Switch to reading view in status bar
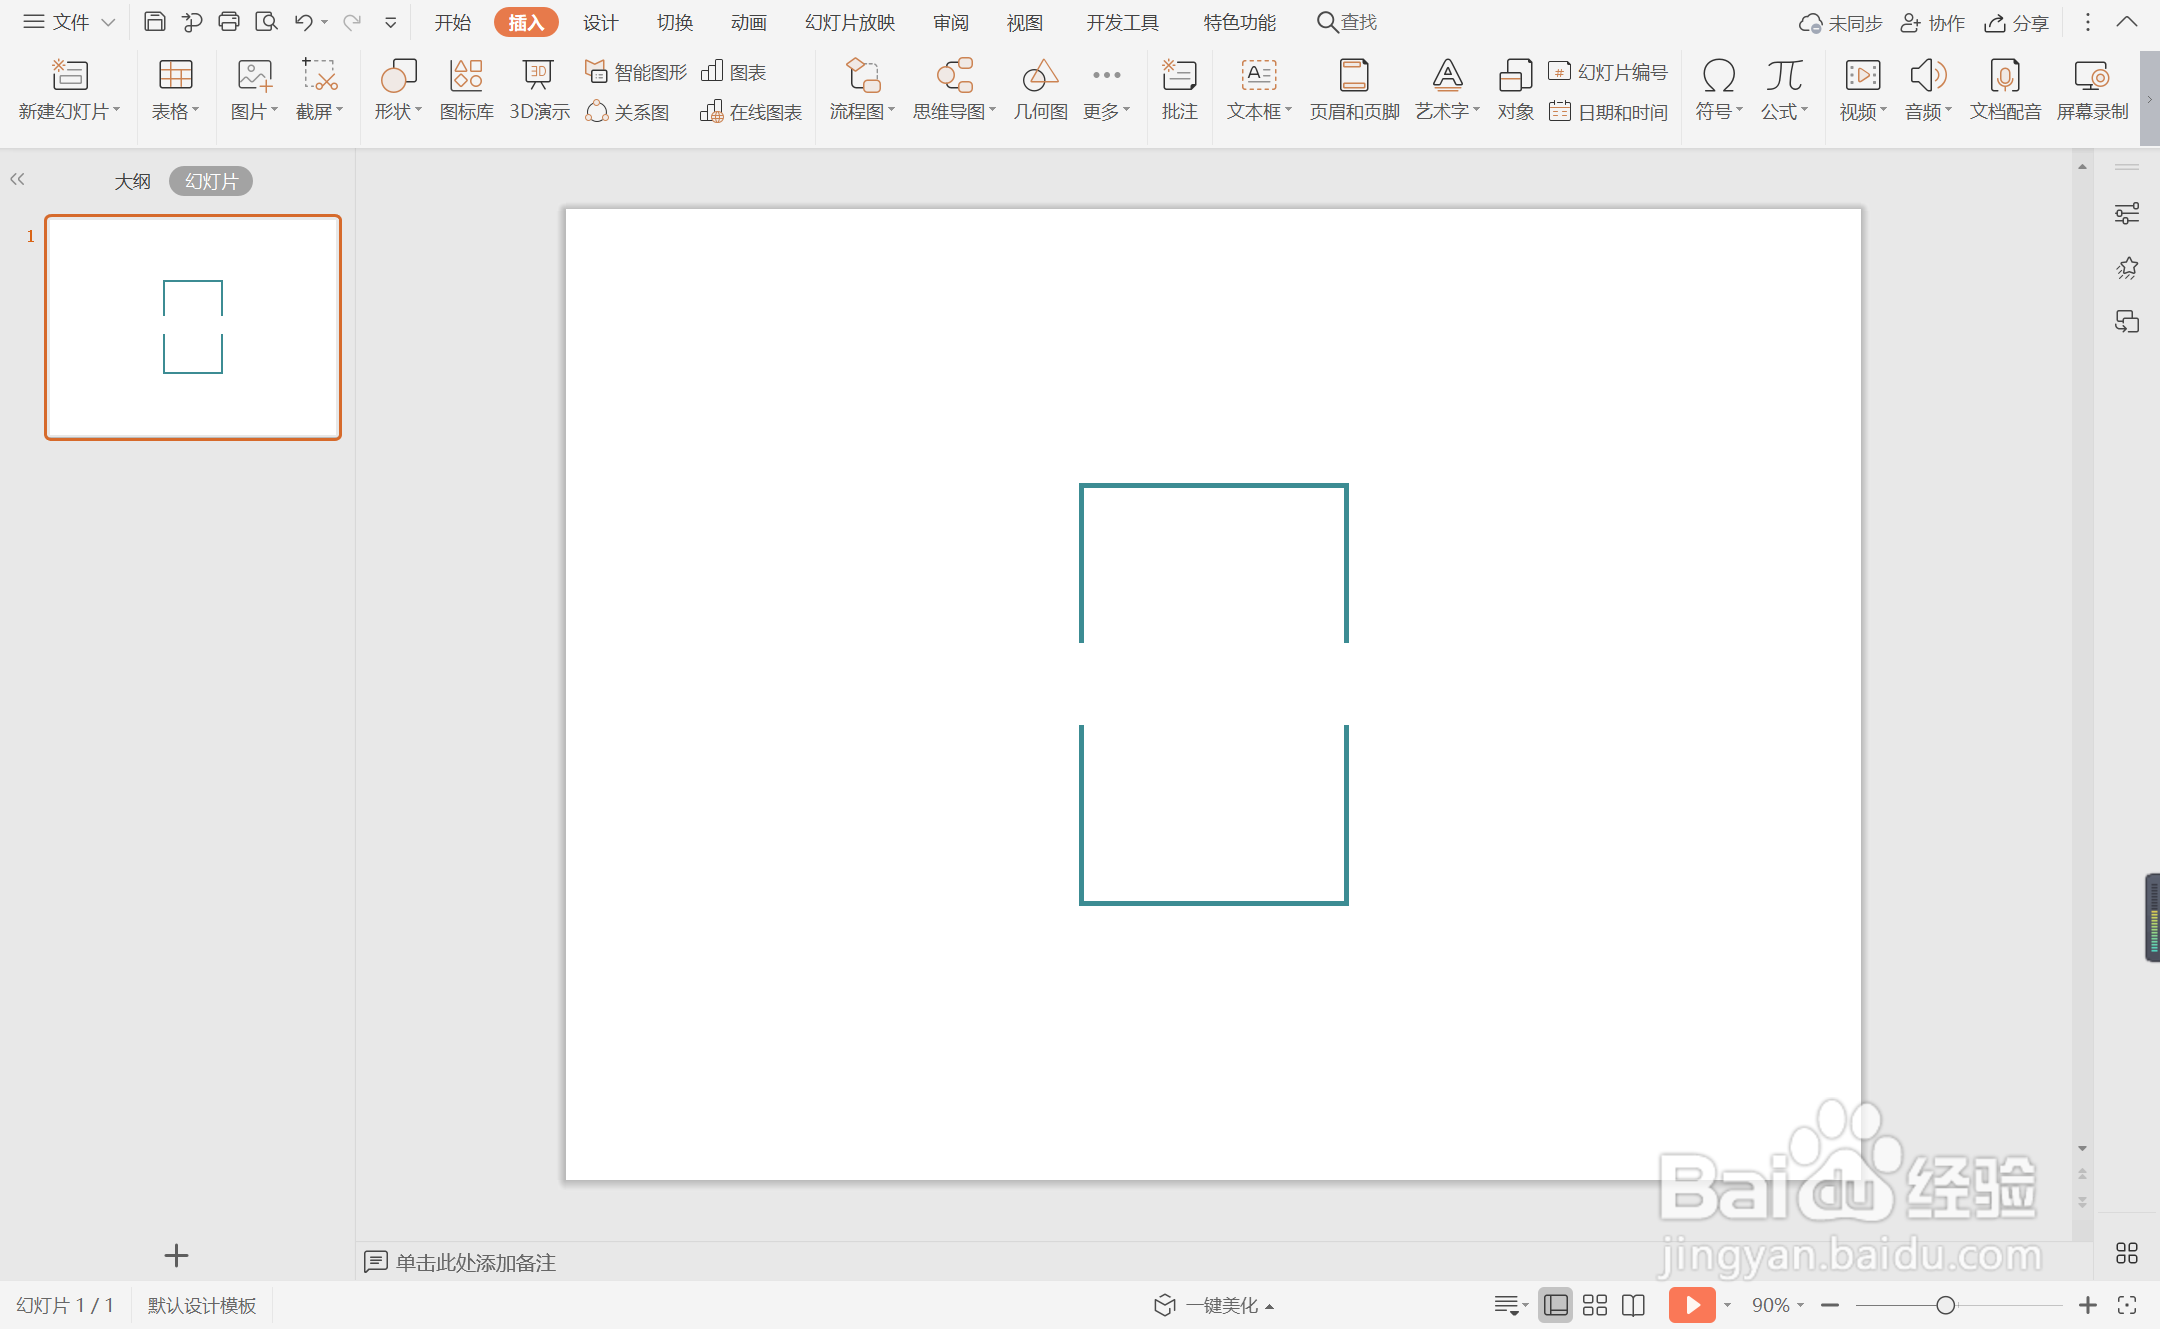 [x=1633, y=1305]
